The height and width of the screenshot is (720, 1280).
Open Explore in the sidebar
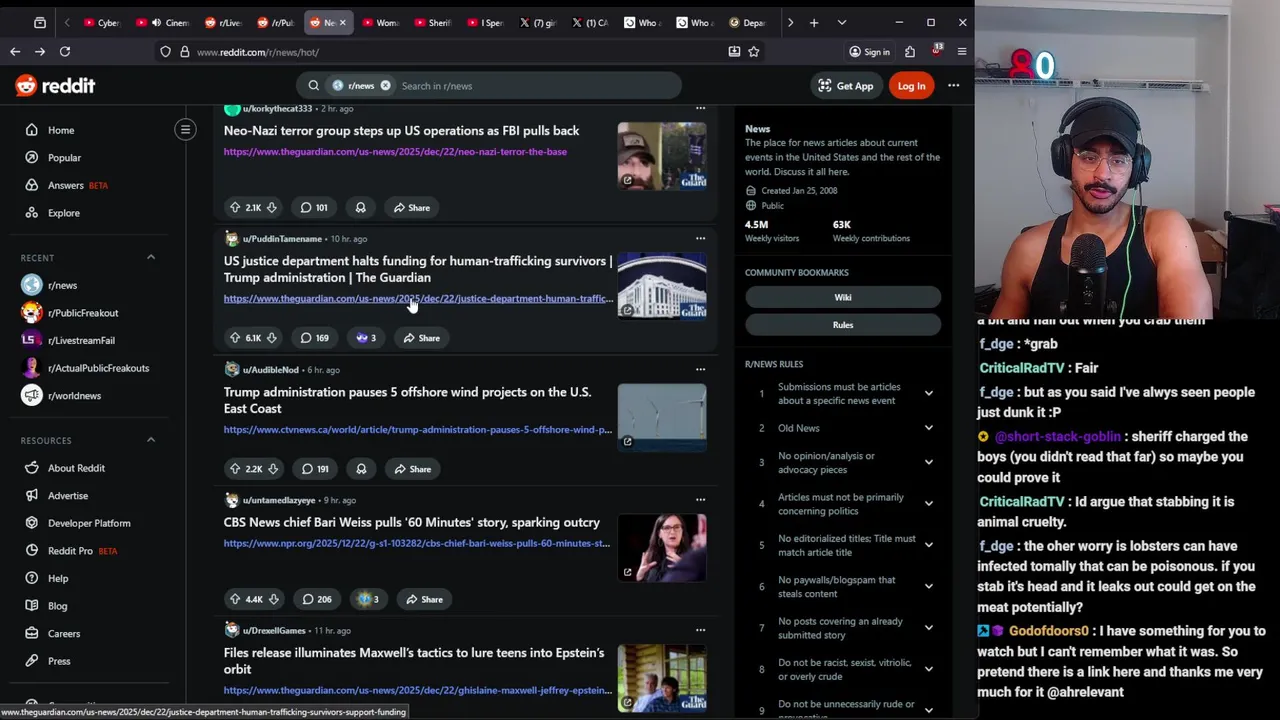point(63,213)
